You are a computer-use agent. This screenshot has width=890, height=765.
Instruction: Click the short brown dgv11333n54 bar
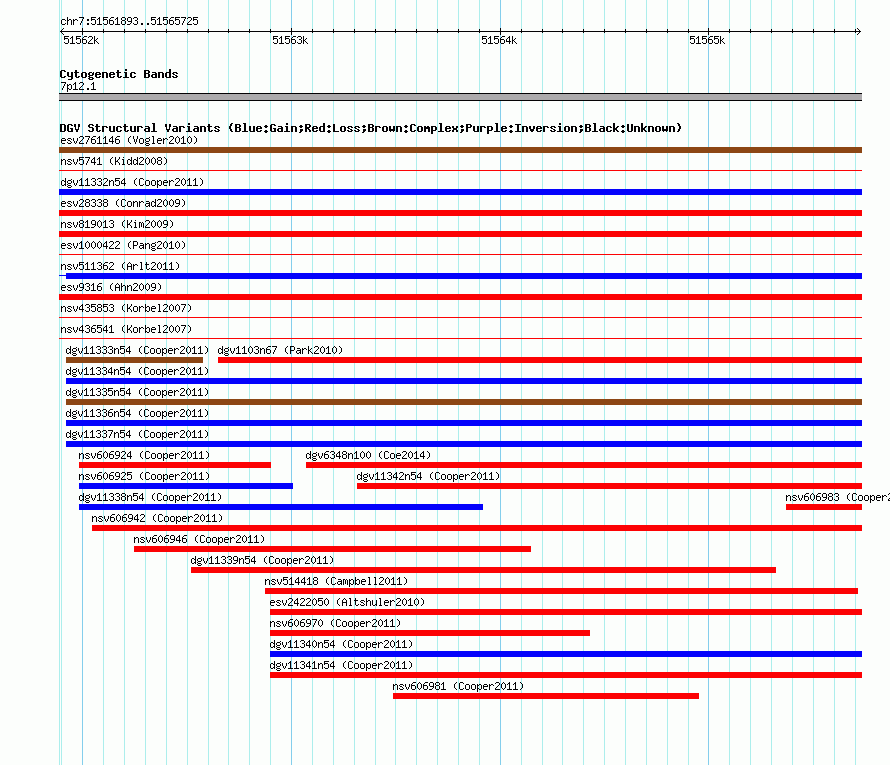135,360
